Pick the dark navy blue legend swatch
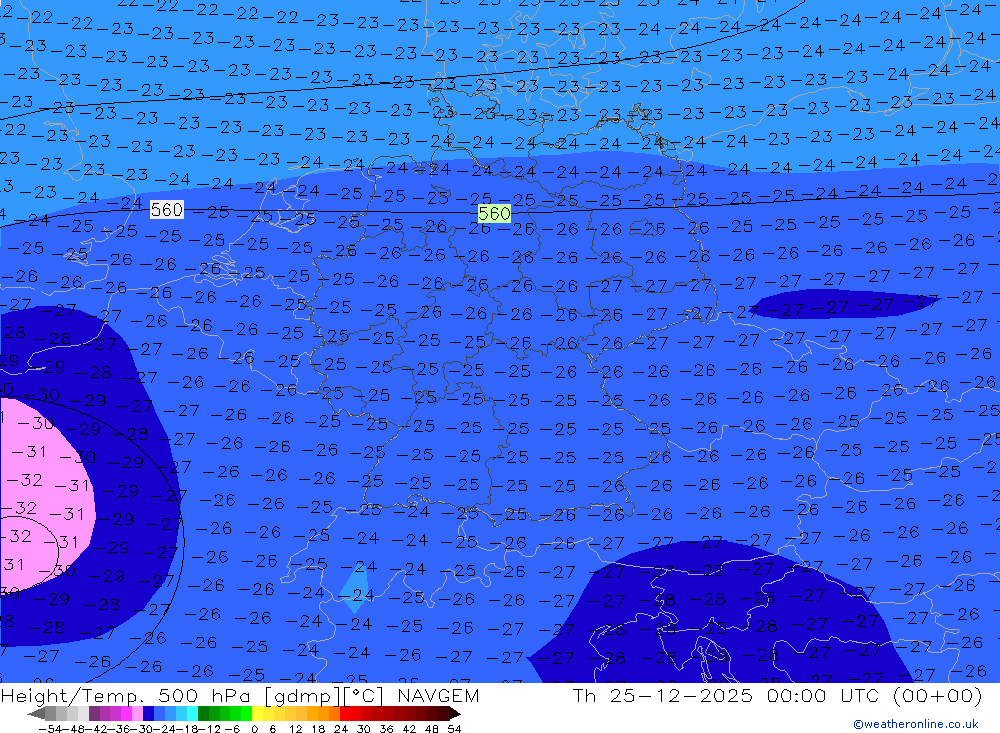 click(148, 714)
